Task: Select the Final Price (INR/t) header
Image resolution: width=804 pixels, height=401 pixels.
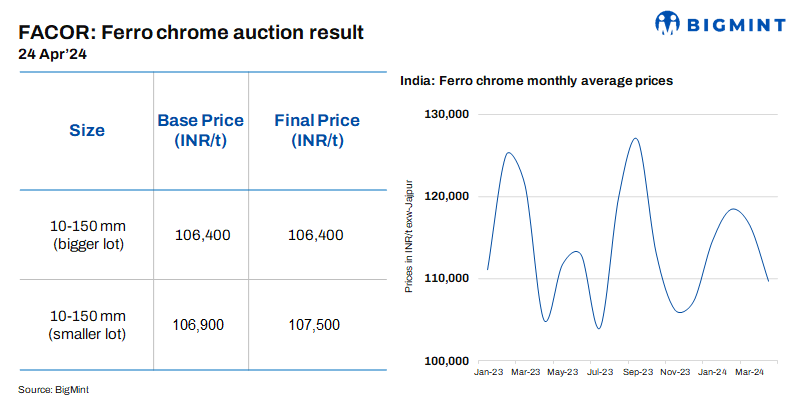Action: click(x=317, y=130)
